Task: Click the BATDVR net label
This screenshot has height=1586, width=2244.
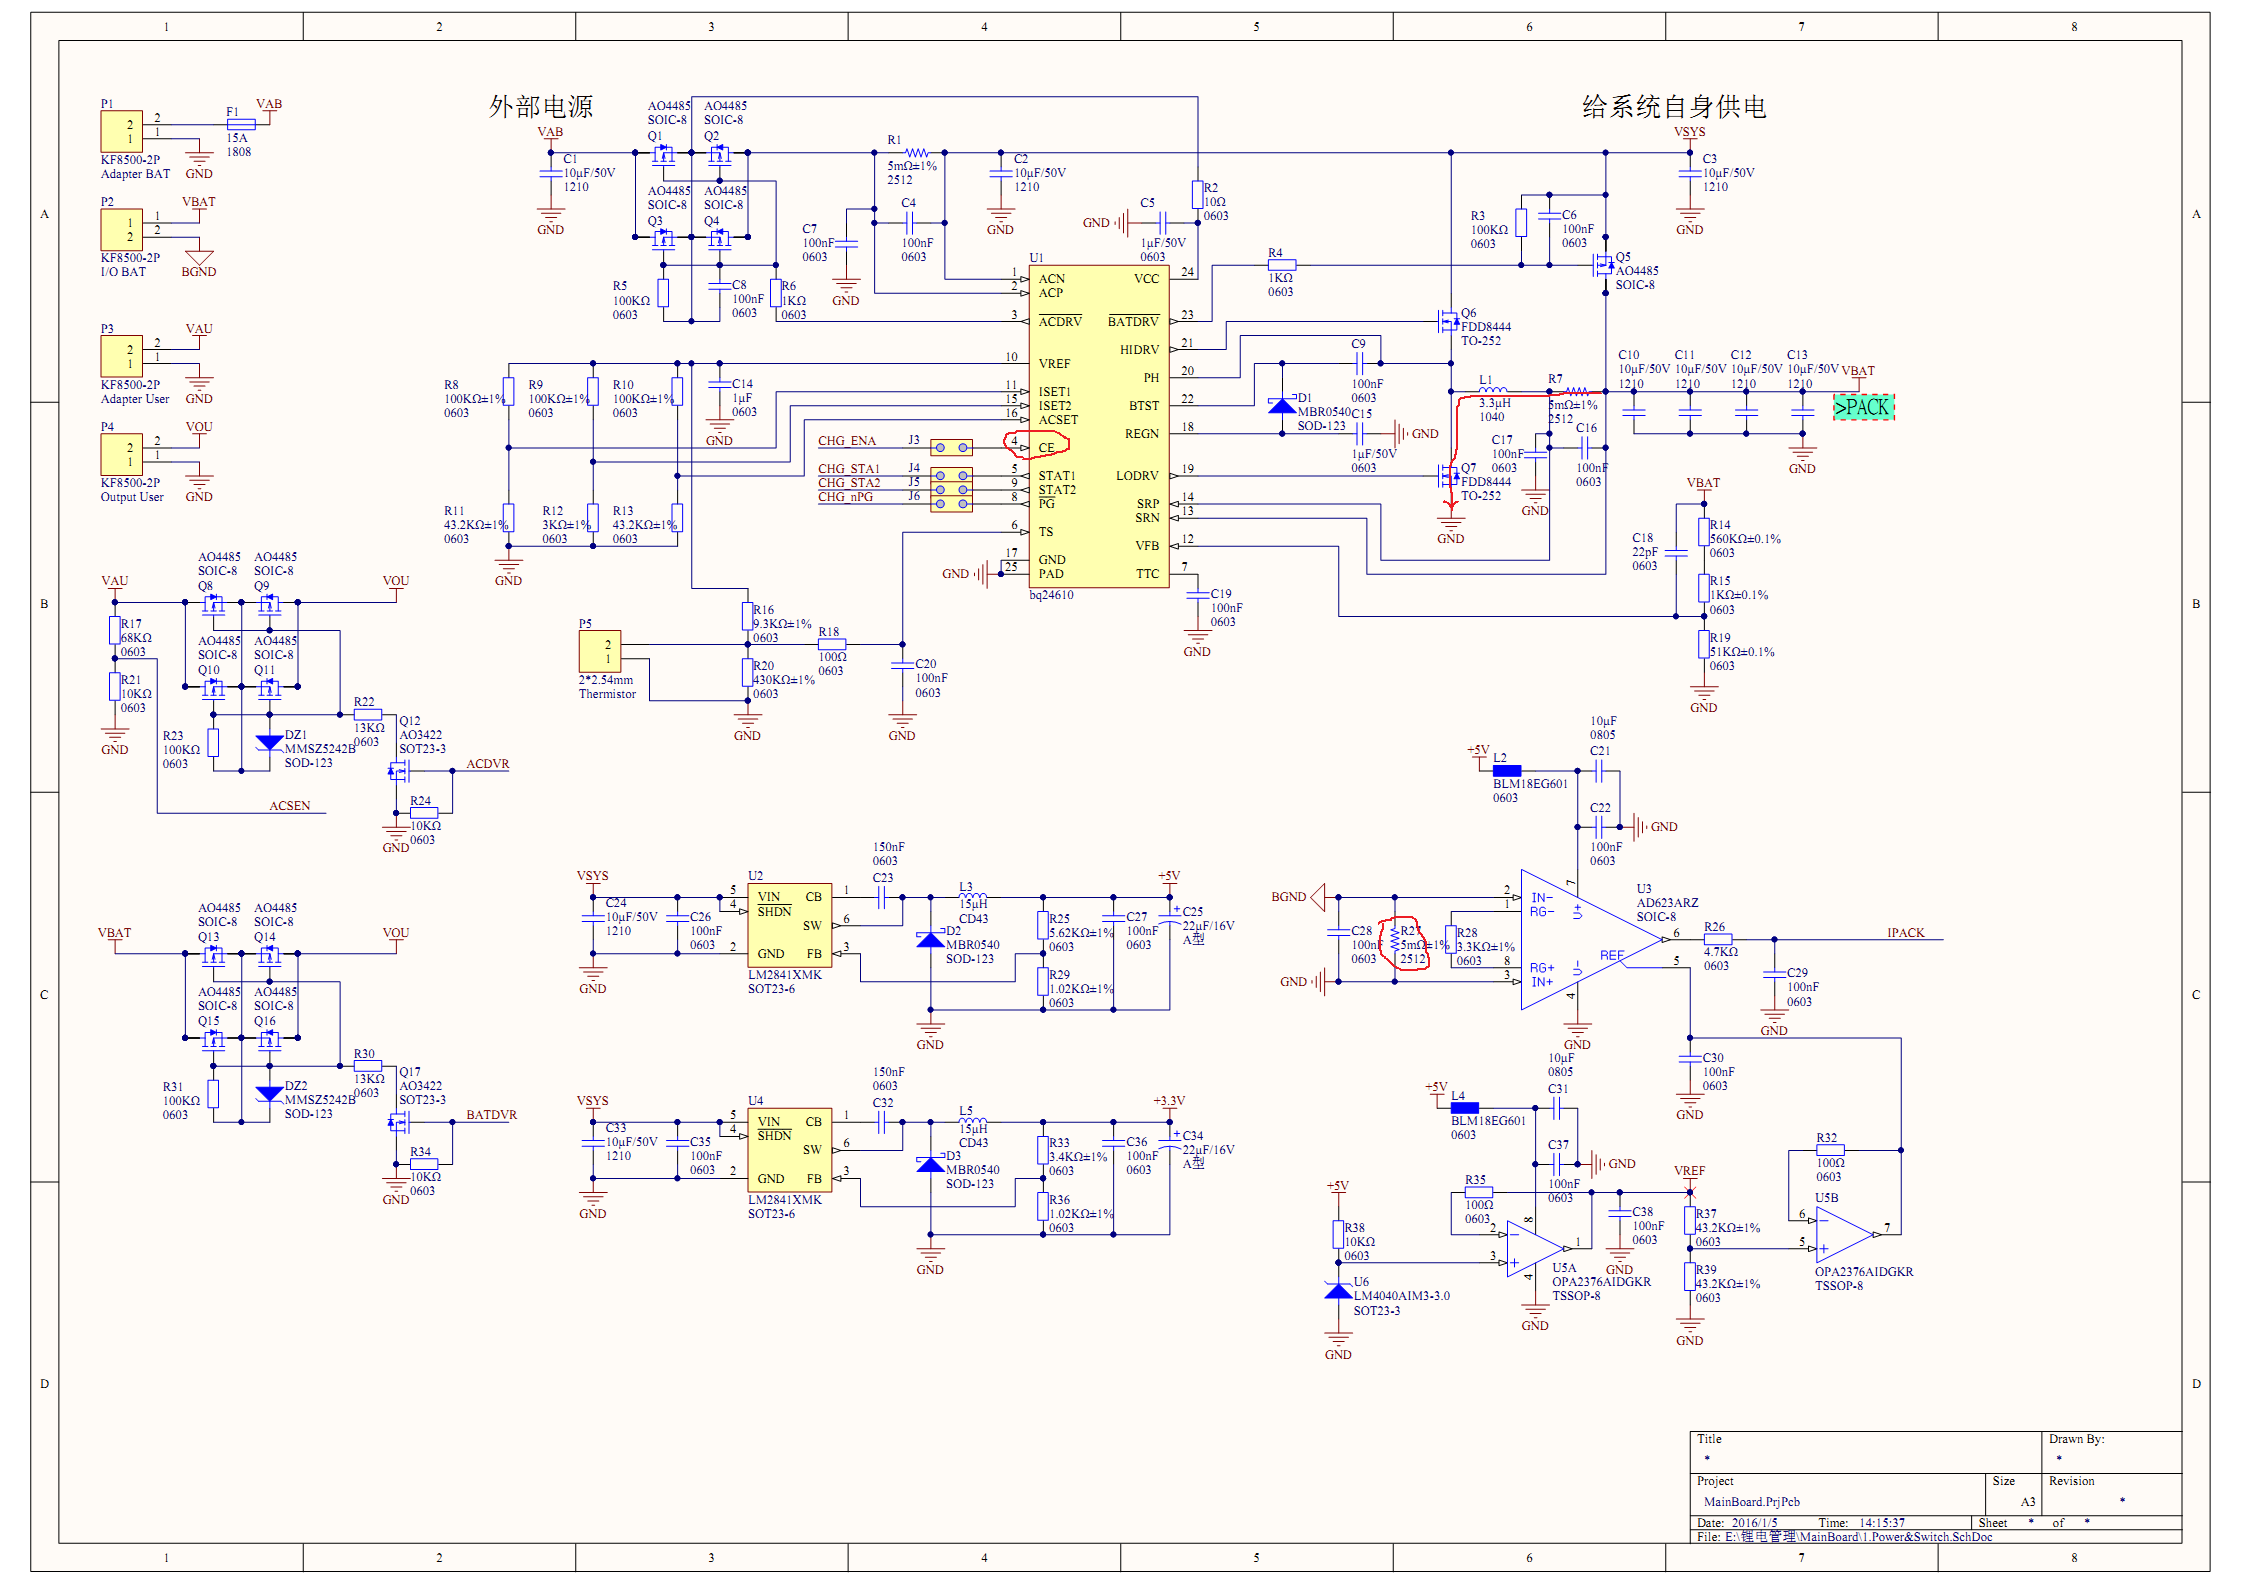Action: [491, 1114]
